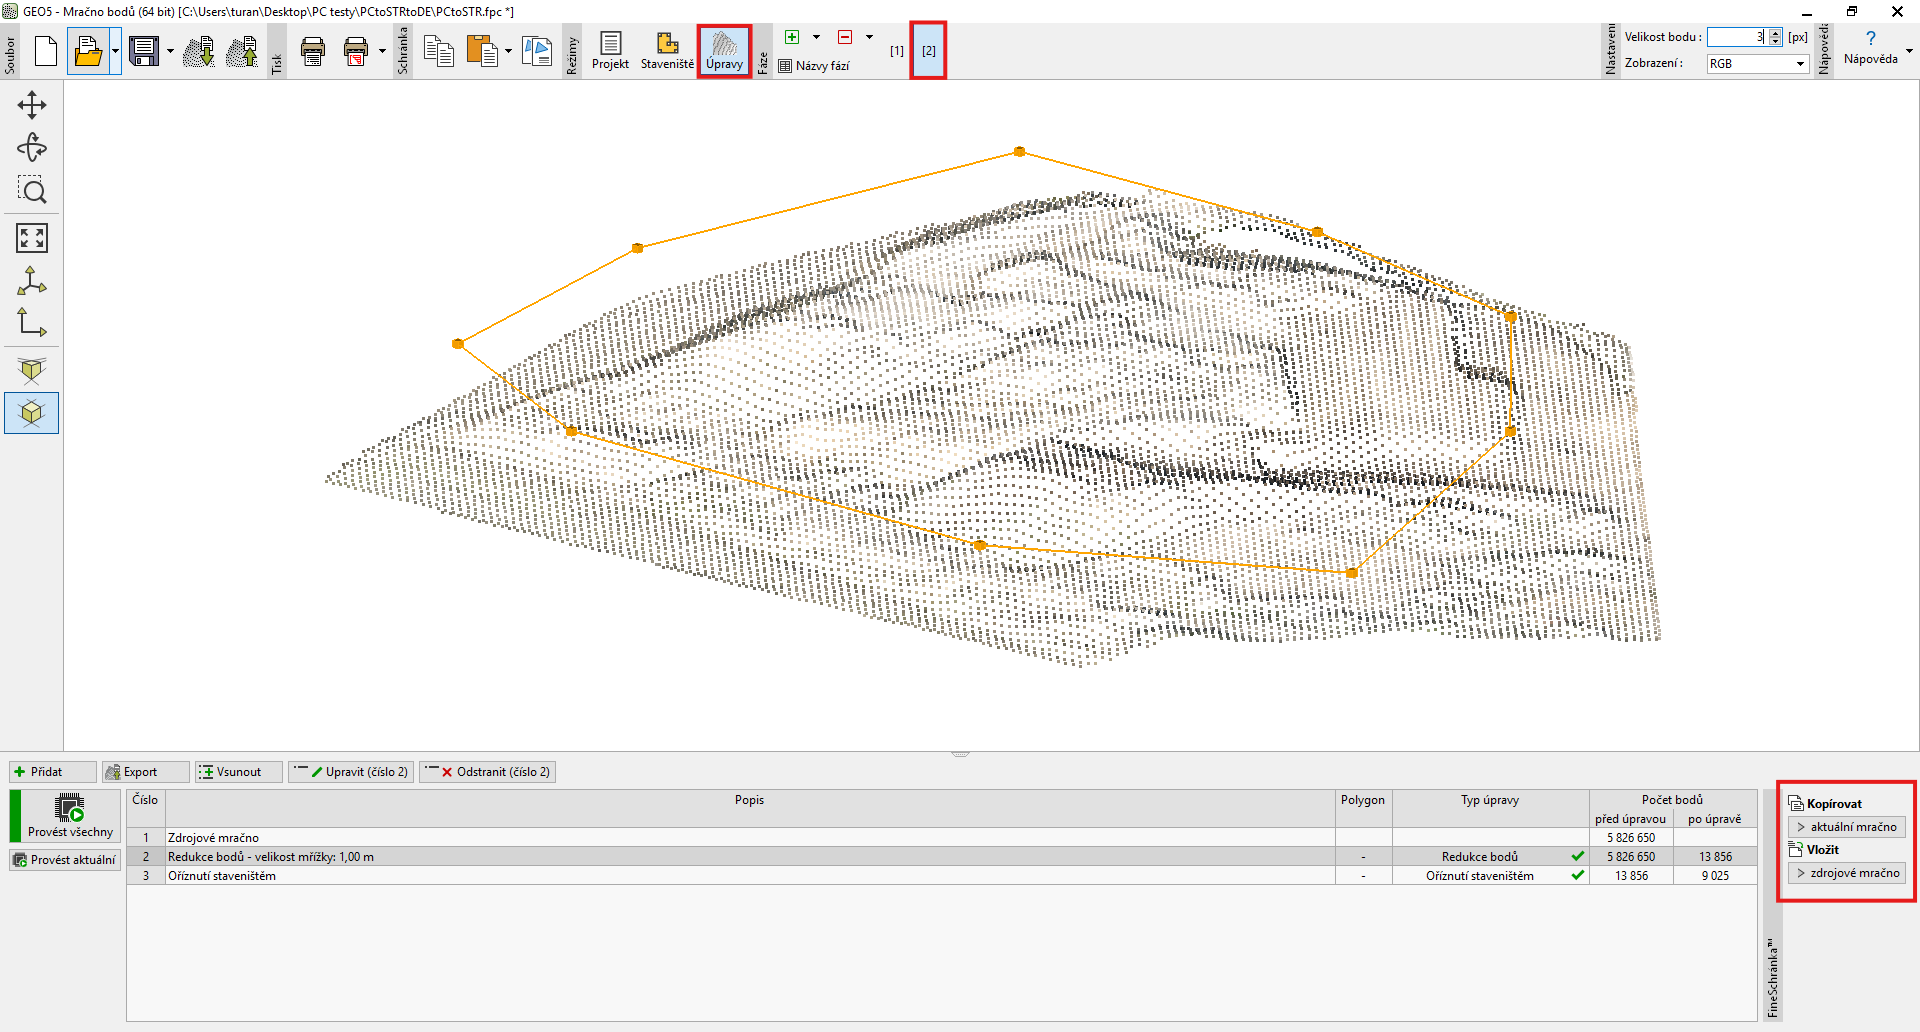
Task: Open the Projekt mode
Action: [x=610, y=51]
